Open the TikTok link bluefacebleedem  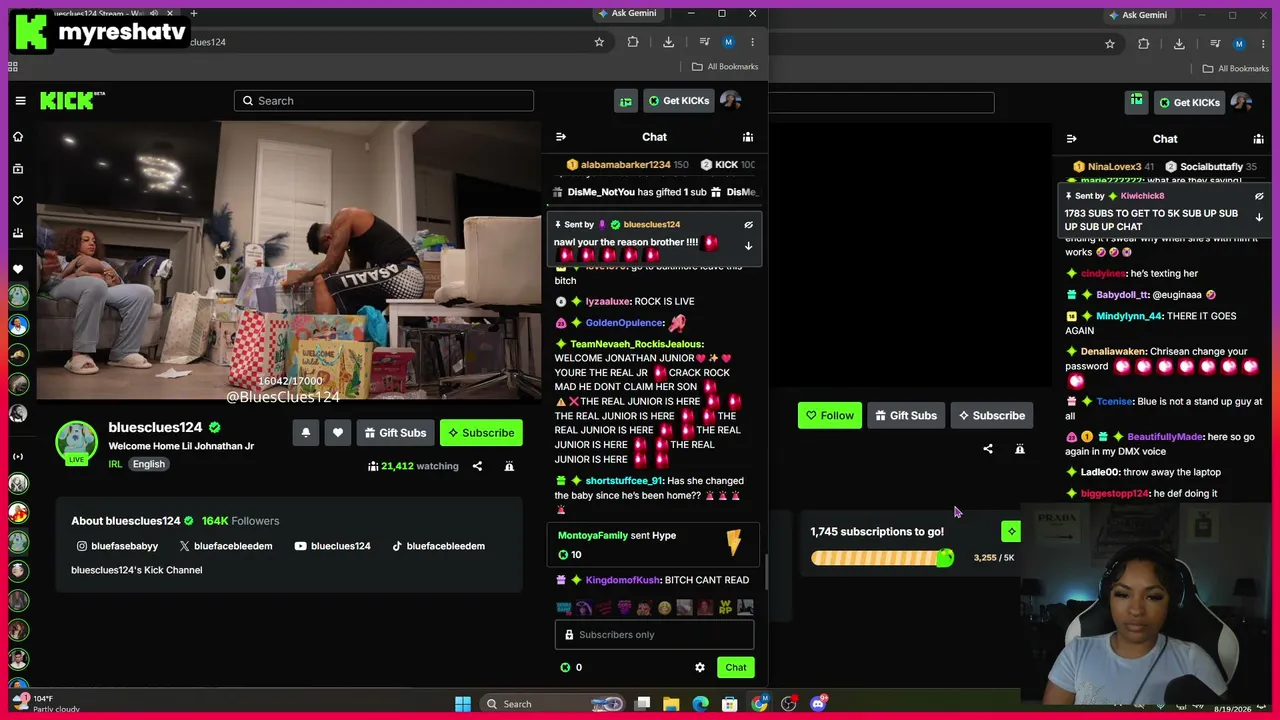(438, 546)
